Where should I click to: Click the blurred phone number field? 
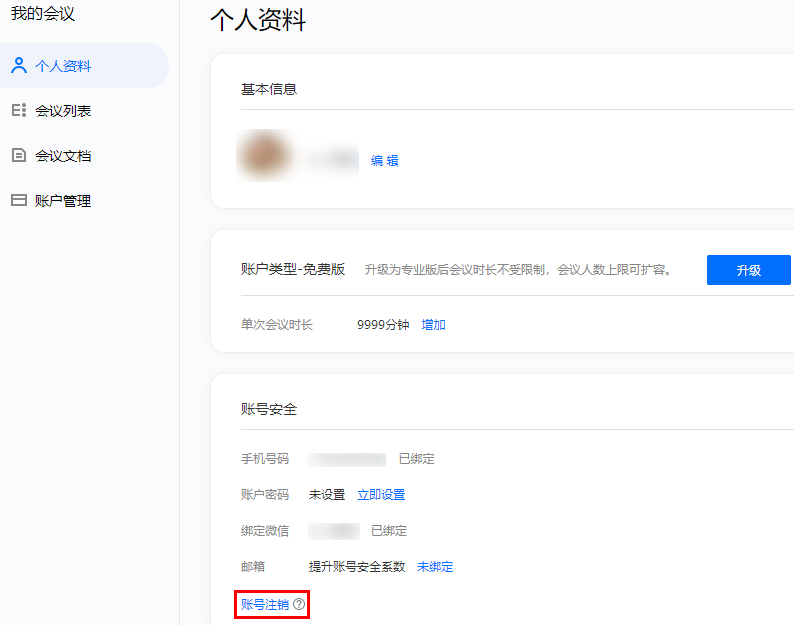pos(347,459)
